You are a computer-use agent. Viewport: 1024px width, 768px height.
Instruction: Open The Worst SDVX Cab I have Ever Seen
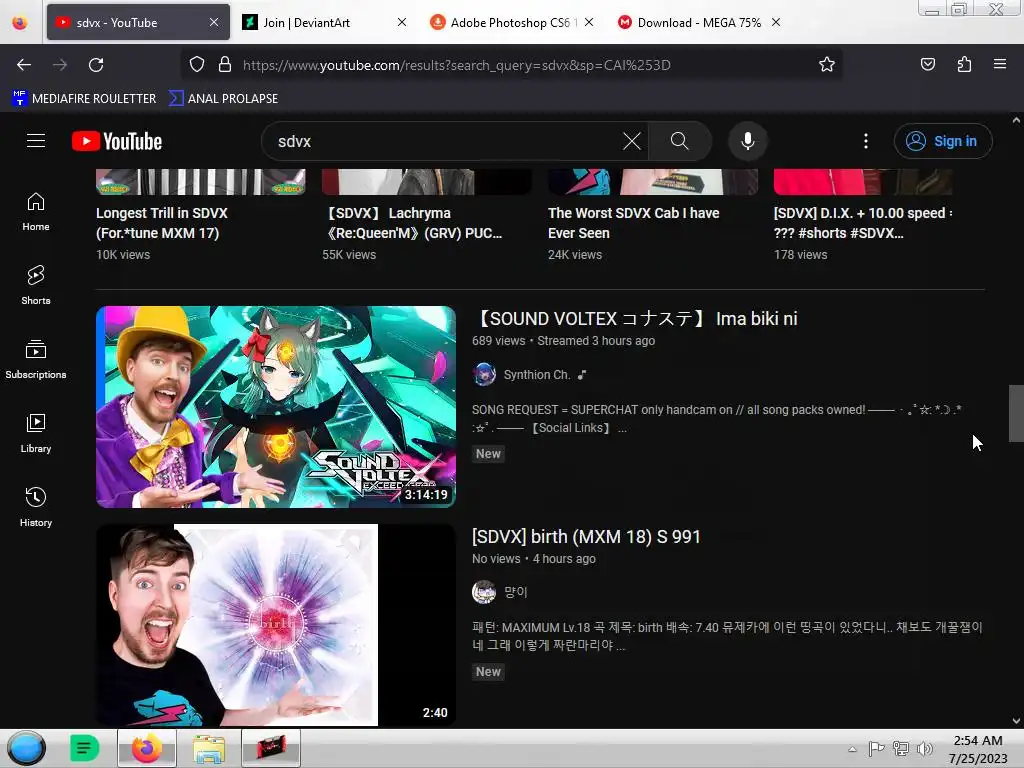click(633, 223)
